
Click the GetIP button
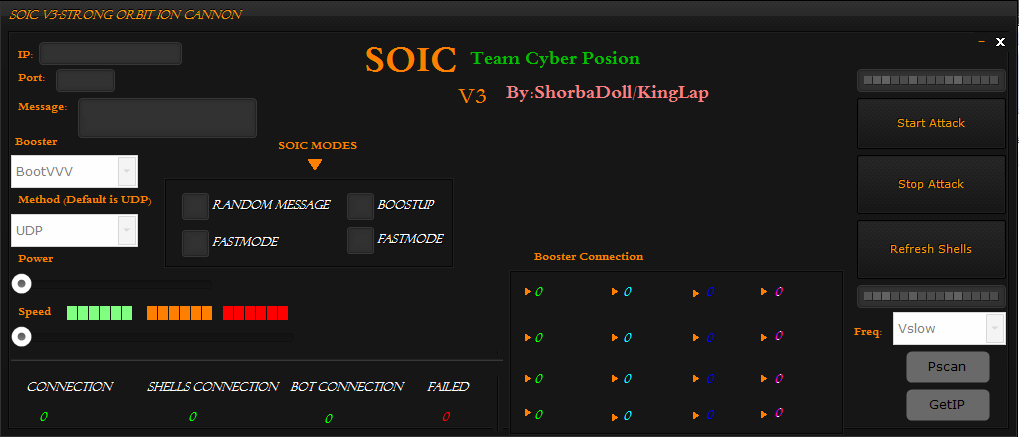[948, 405]
